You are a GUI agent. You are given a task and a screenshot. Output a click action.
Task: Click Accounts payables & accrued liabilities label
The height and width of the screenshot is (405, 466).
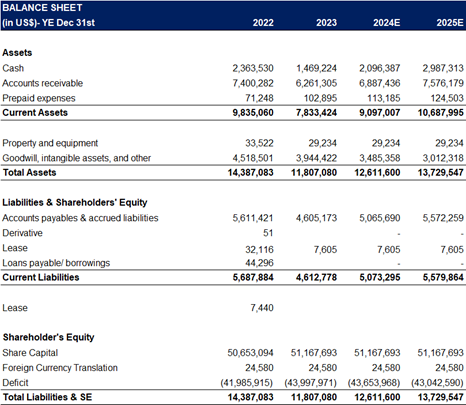click(x=80, y=218)
